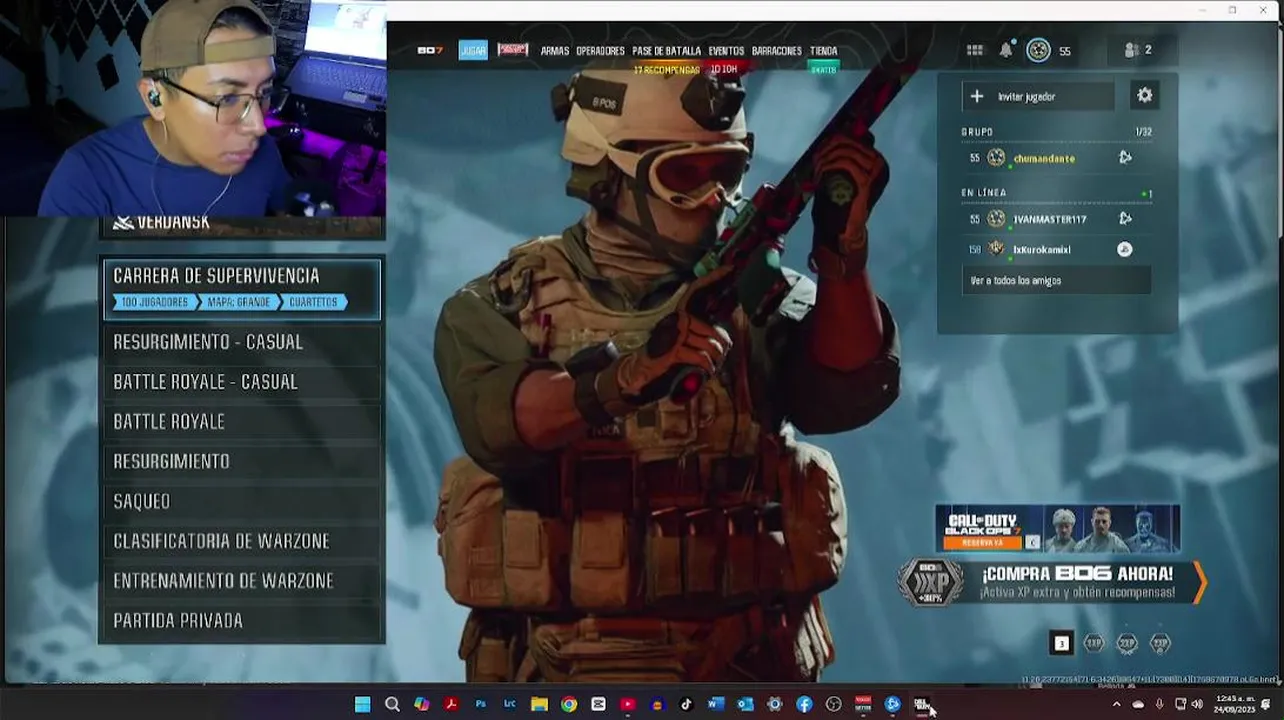Open Facebook from the taskbar
Viewport: 1284px width, 720px height.
804,704
